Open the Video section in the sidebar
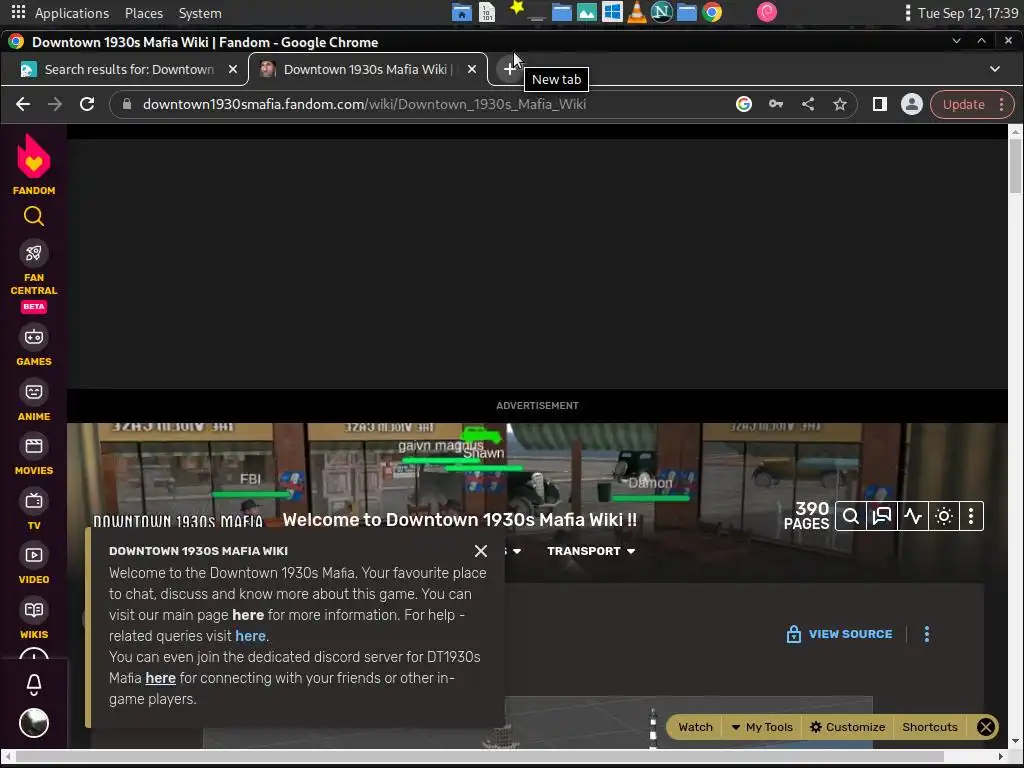Image resolution: width=1024 pixels, height=768 pixels. point(34,564)
